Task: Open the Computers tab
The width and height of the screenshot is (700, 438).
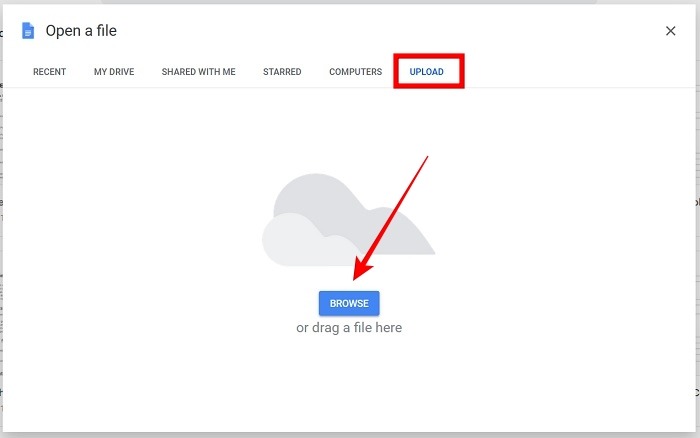Action: click(355, 72)
